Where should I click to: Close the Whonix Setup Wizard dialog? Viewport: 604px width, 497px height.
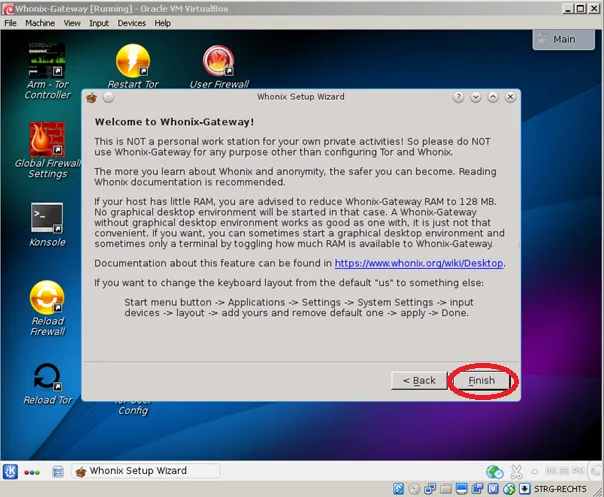coord(510,97)
